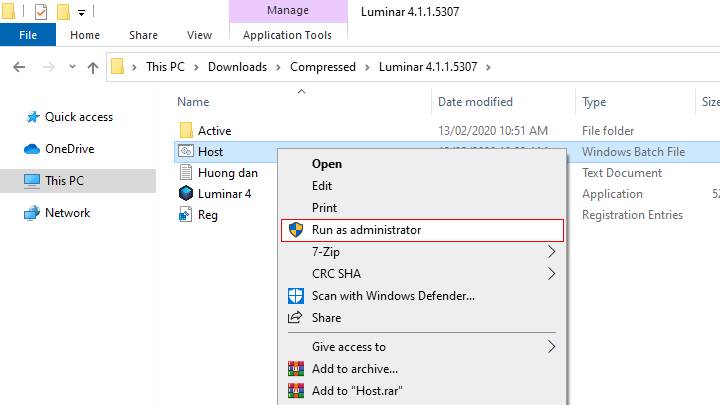Viewport: 720px width, 405px height.
Task: Select Network in navigation pane
Action: pos(68,213)
